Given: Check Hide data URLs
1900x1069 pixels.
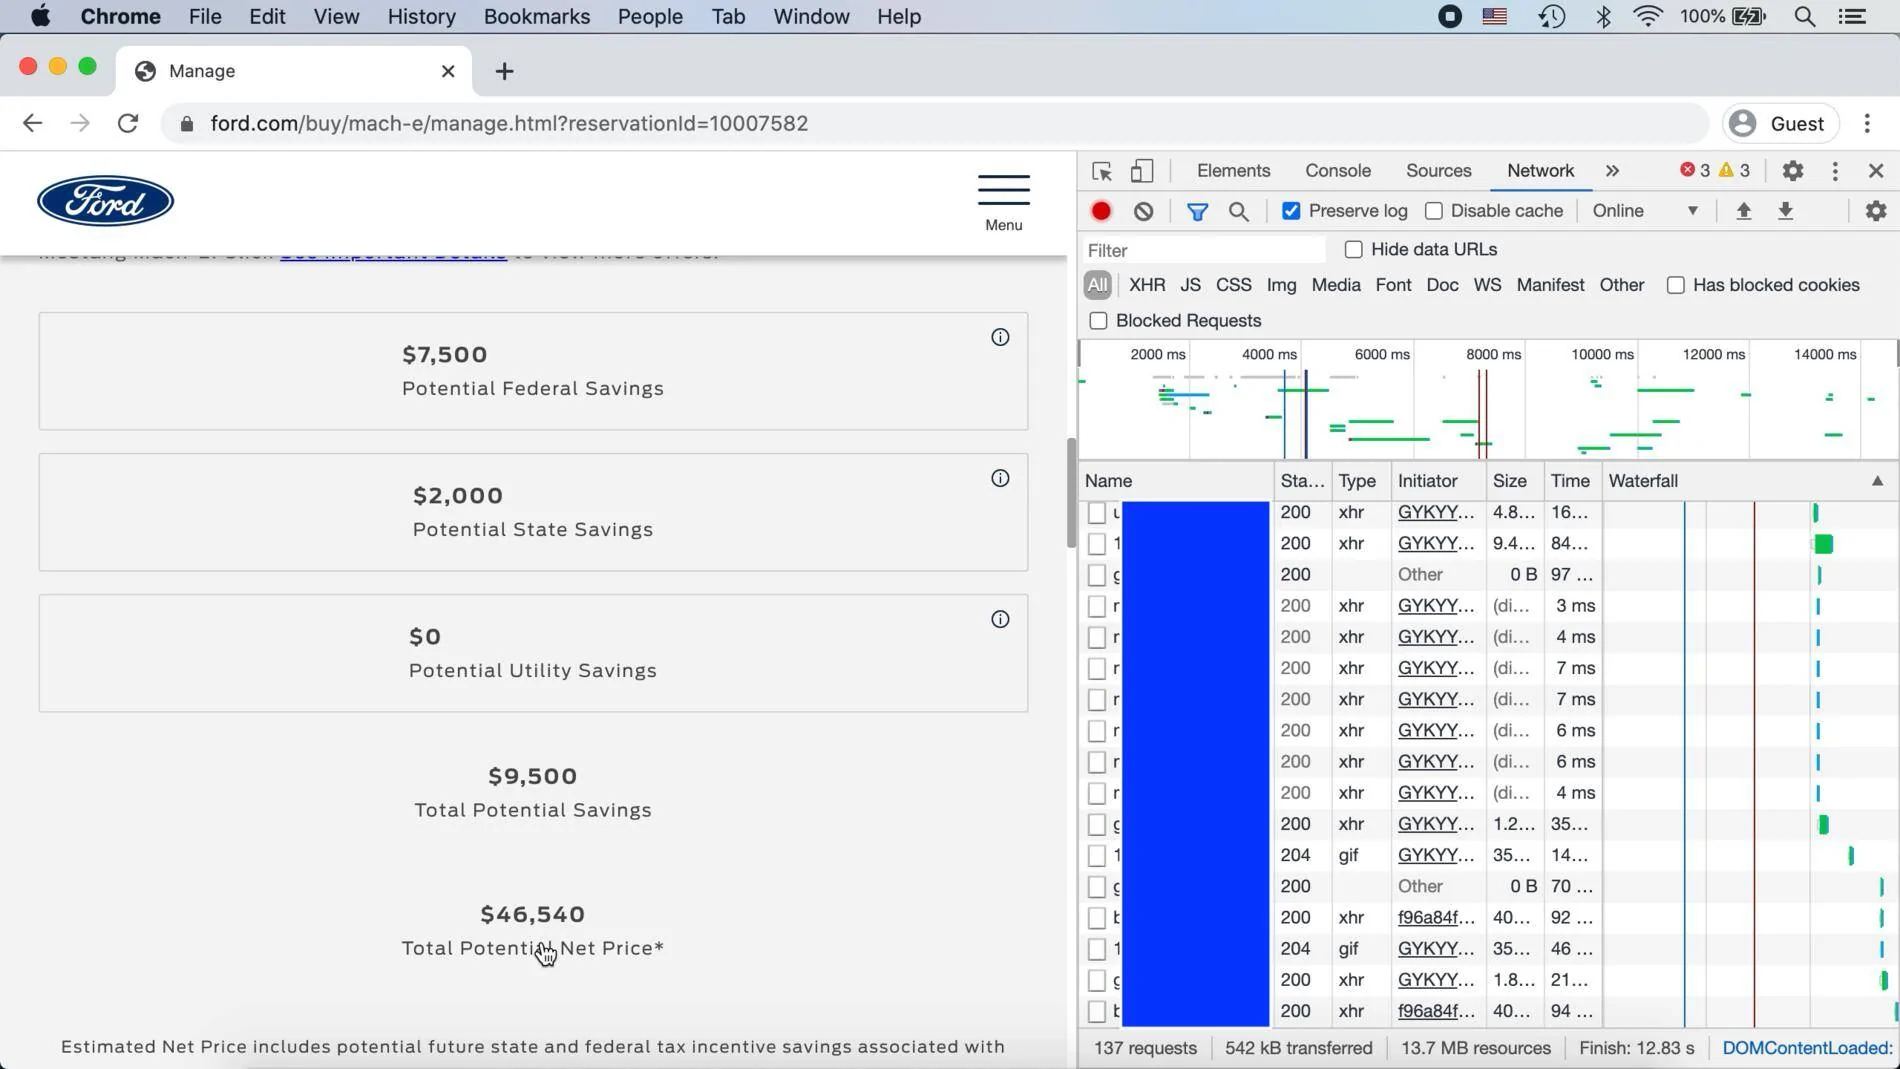Looking at the screenshot, I should click(x=1354, y=249).
